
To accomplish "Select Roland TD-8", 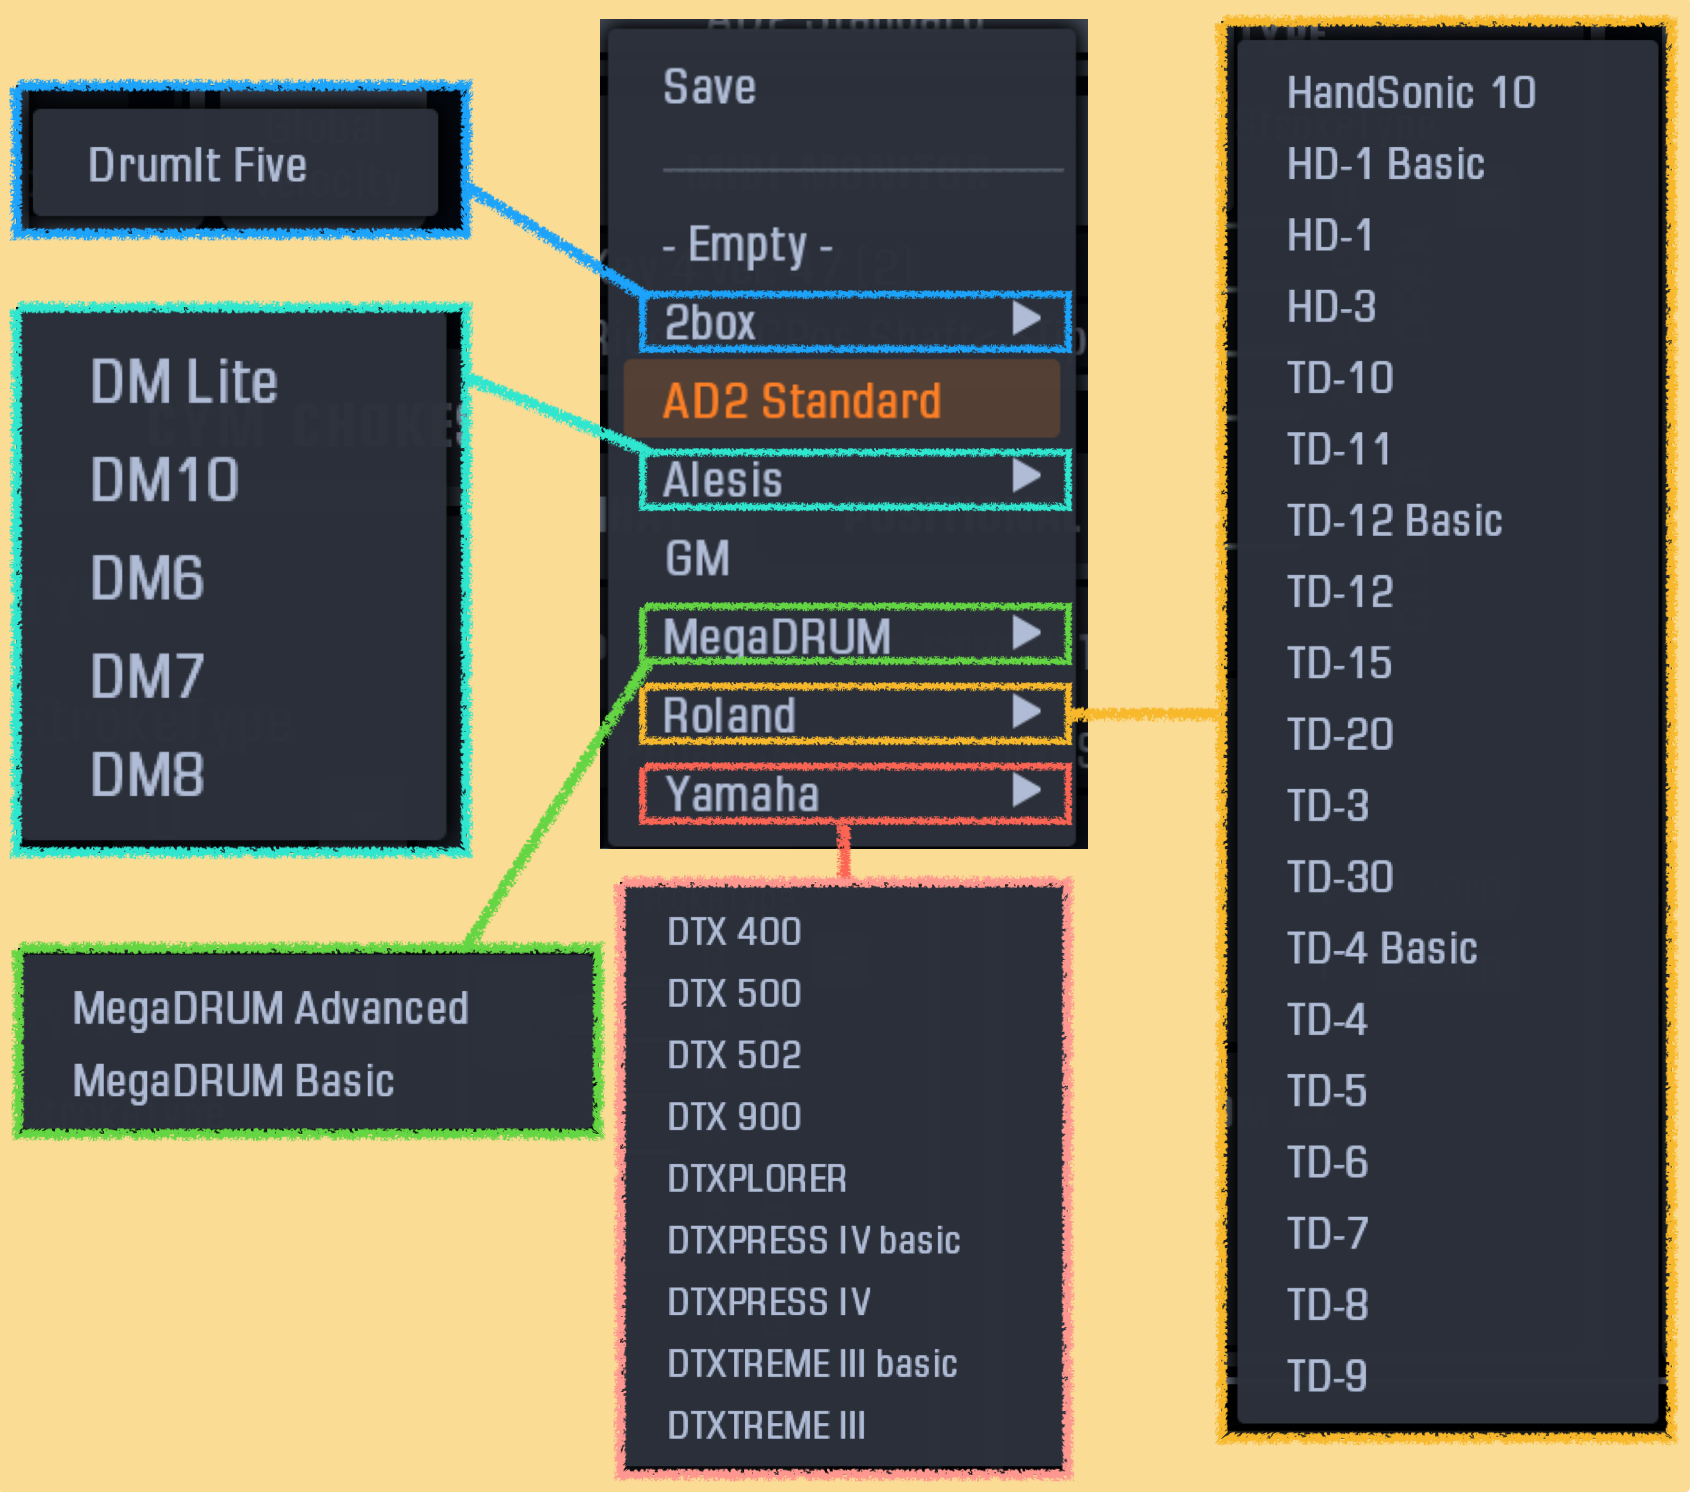I will pos(1327,1306).
